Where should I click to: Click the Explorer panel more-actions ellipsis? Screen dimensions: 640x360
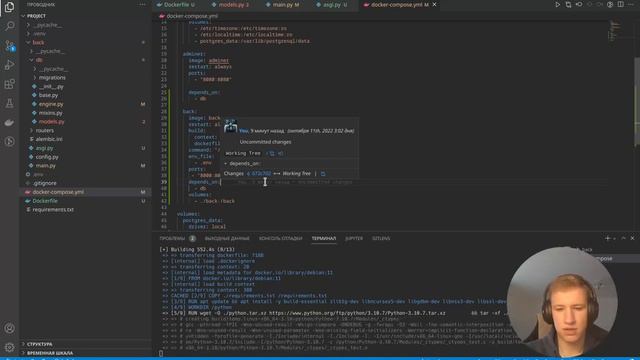pos(142,4)
